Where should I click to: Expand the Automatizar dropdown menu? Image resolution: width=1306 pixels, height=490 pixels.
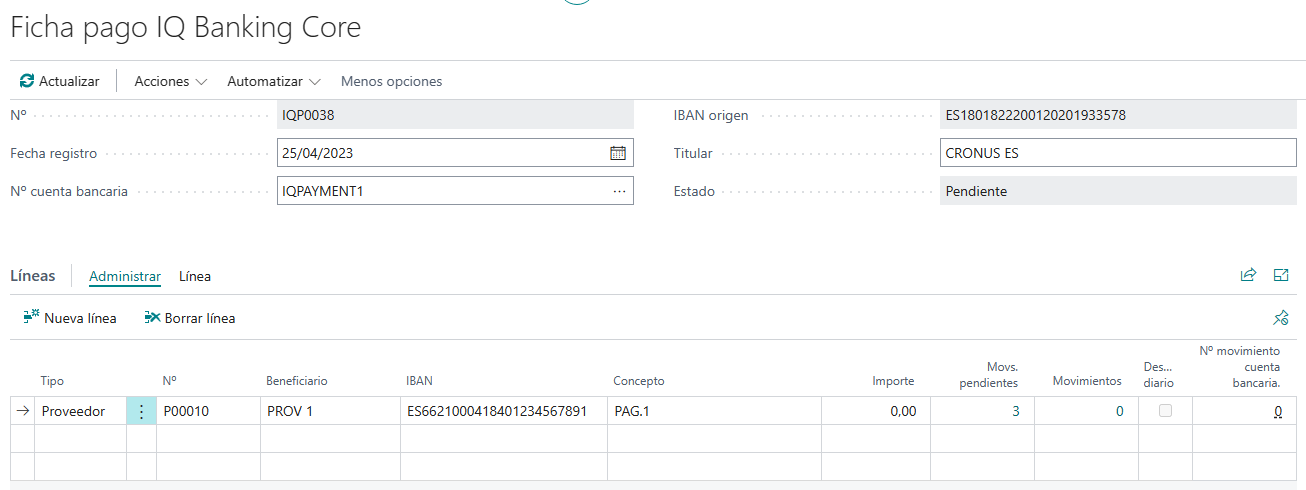[273, 81]
